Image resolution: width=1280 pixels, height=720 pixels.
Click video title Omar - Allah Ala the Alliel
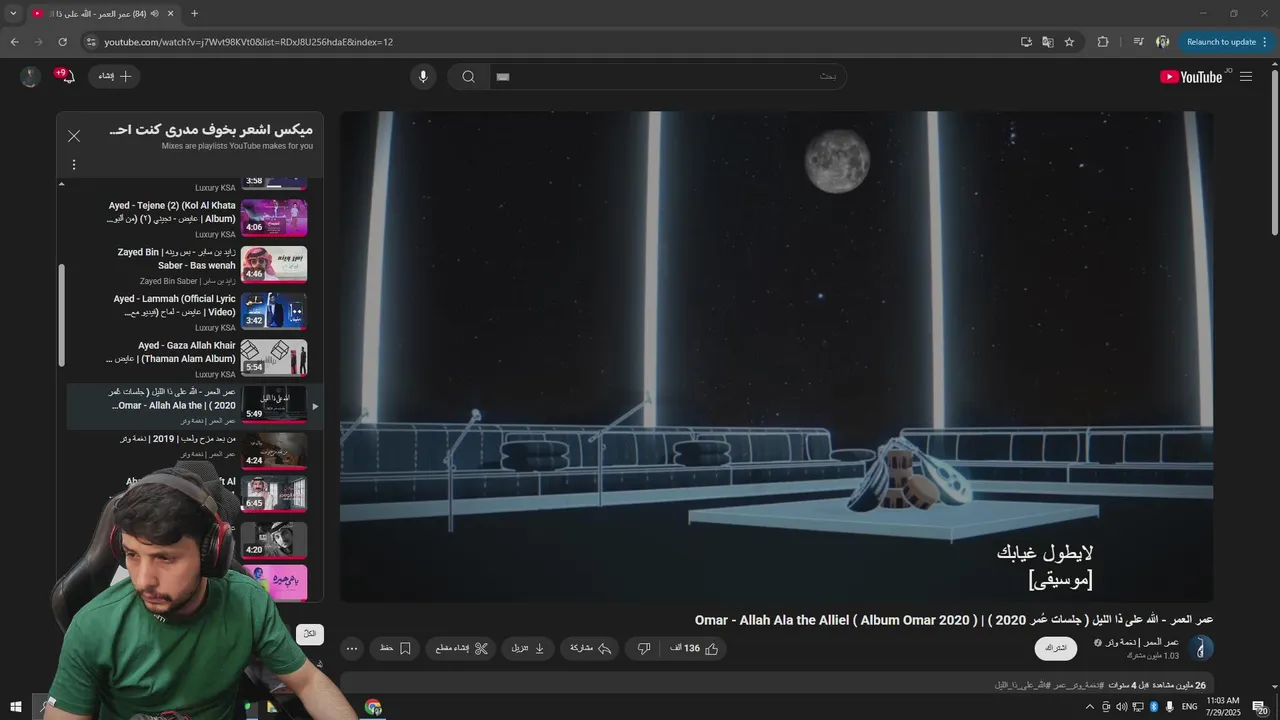954,620
